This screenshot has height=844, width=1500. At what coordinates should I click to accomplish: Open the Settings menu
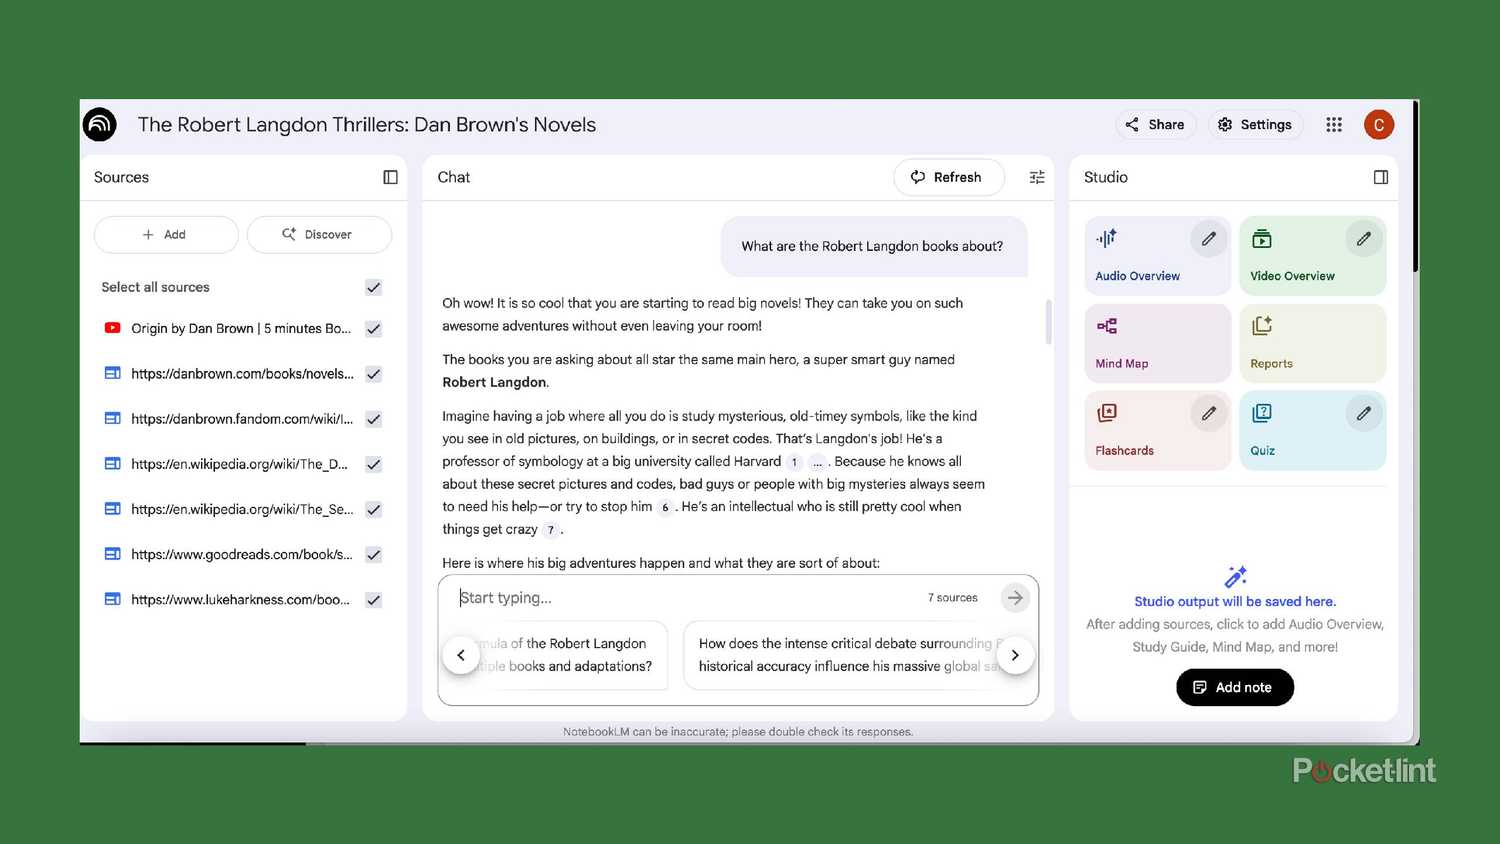[x=1255, y=124]
